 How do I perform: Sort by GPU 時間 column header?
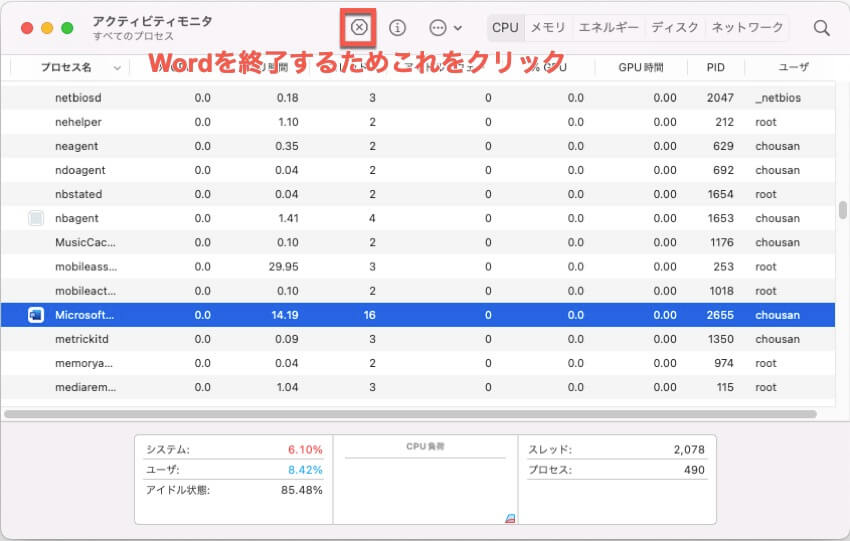641,67
